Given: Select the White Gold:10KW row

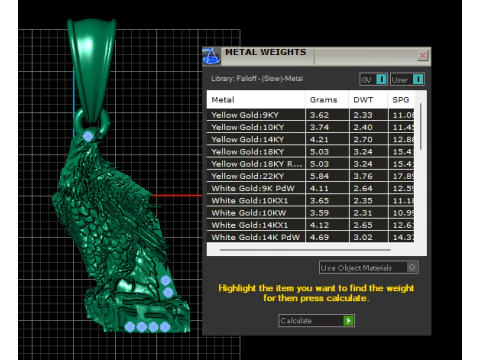Looking at the screenshot, I should tap(310, 213).
